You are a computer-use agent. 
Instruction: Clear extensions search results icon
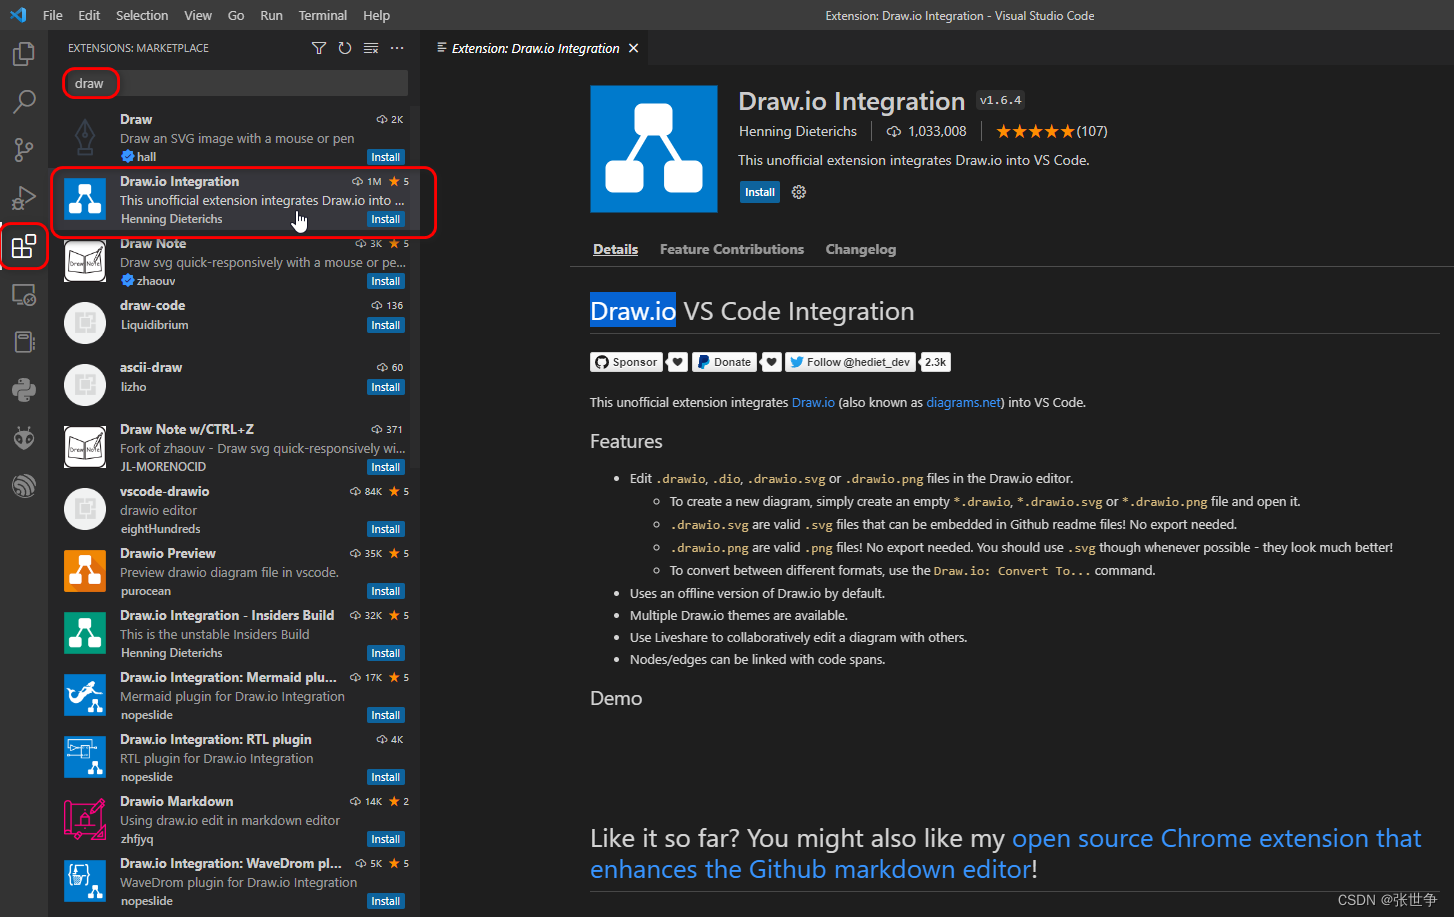[x=371, y=48]
